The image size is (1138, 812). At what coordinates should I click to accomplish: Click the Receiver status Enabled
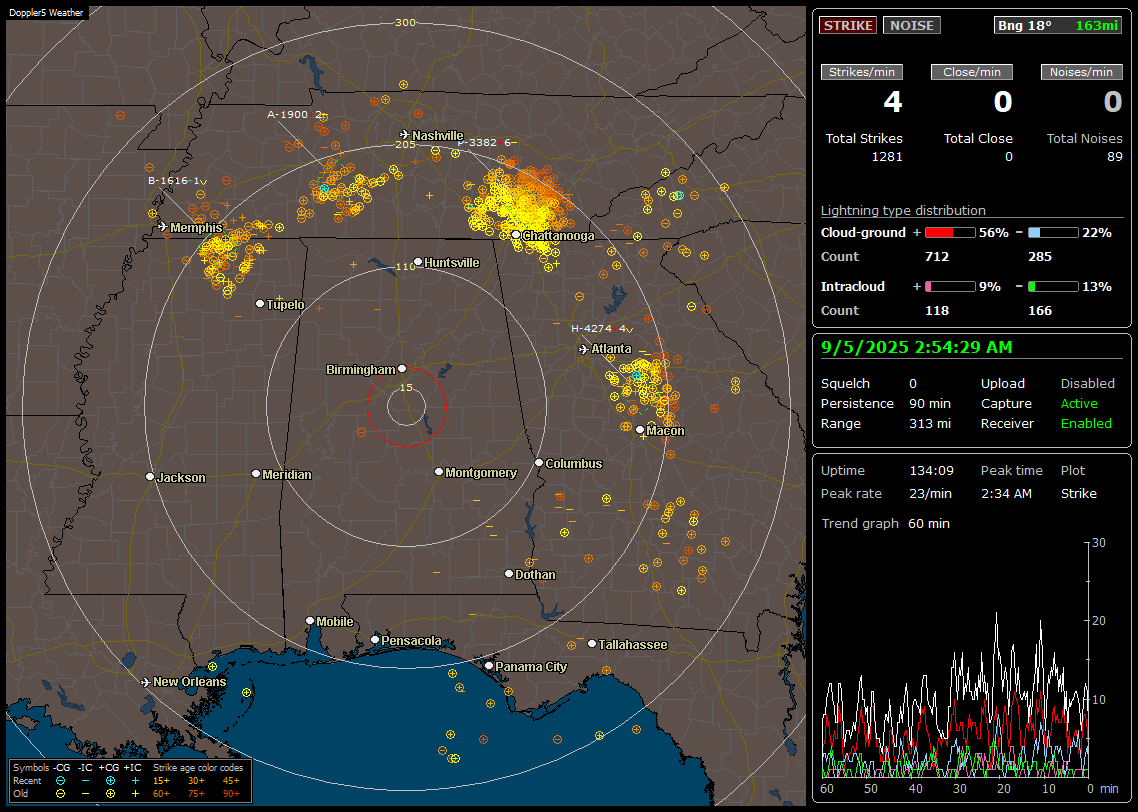pos(1086,424)
